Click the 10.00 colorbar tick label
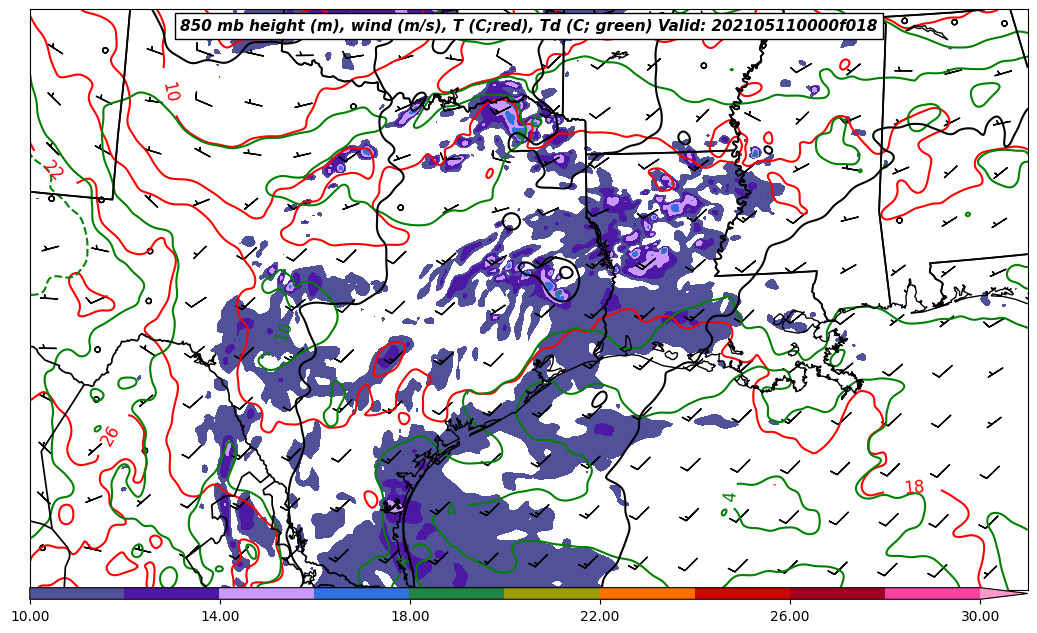The height and width of the screenshot is (633, 1037). [30, 617]
